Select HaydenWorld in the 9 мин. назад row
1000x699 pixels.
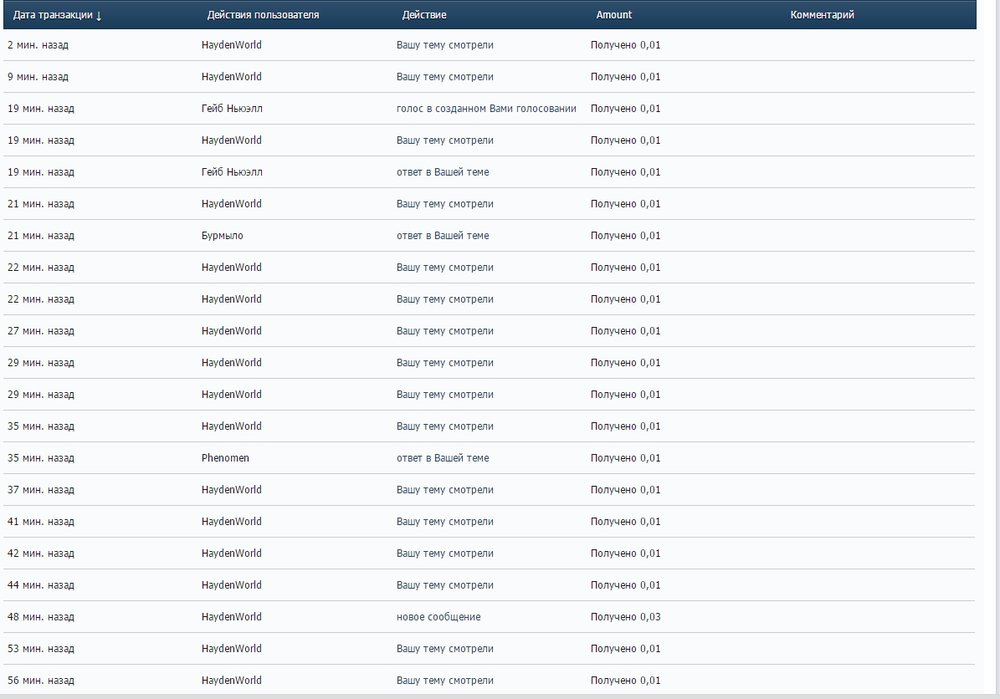point(231,77)
